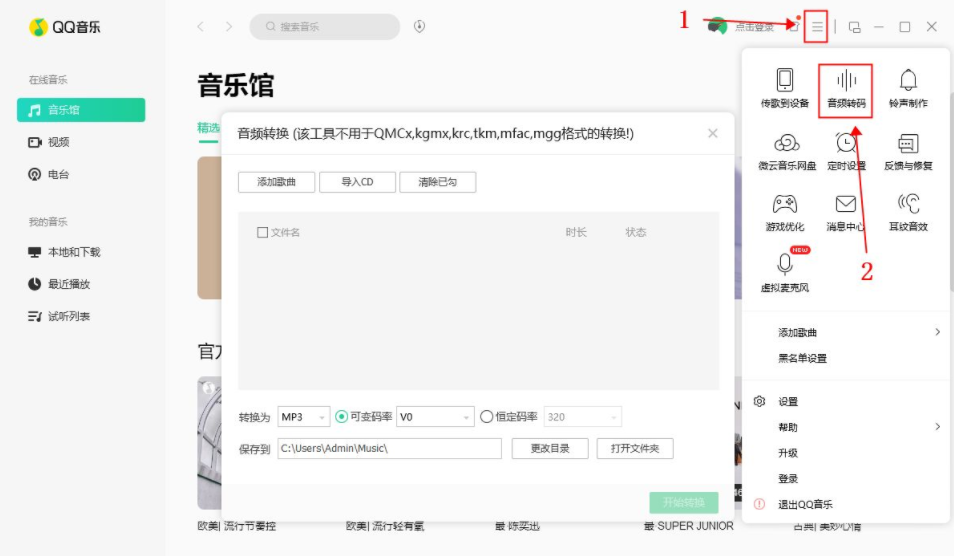Screen dimensions: 954x556
Task: Click the mini mode window icon
Action: point(854,27)
